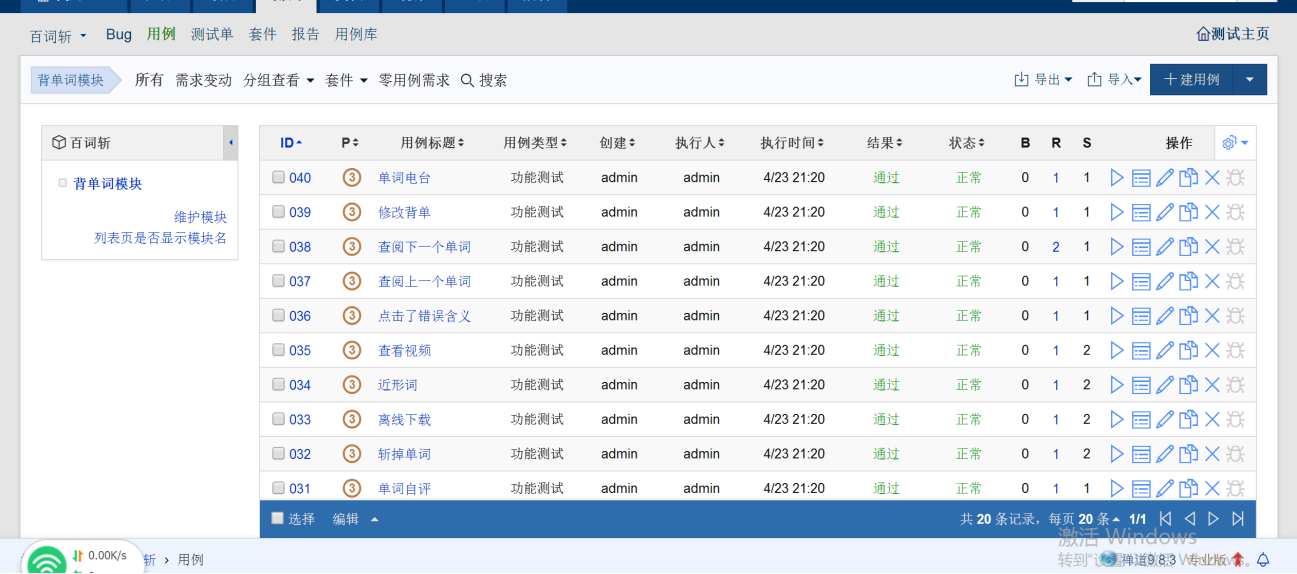View results of case 033 离线下载
1297x574 pixels.
click(1141, 419)
